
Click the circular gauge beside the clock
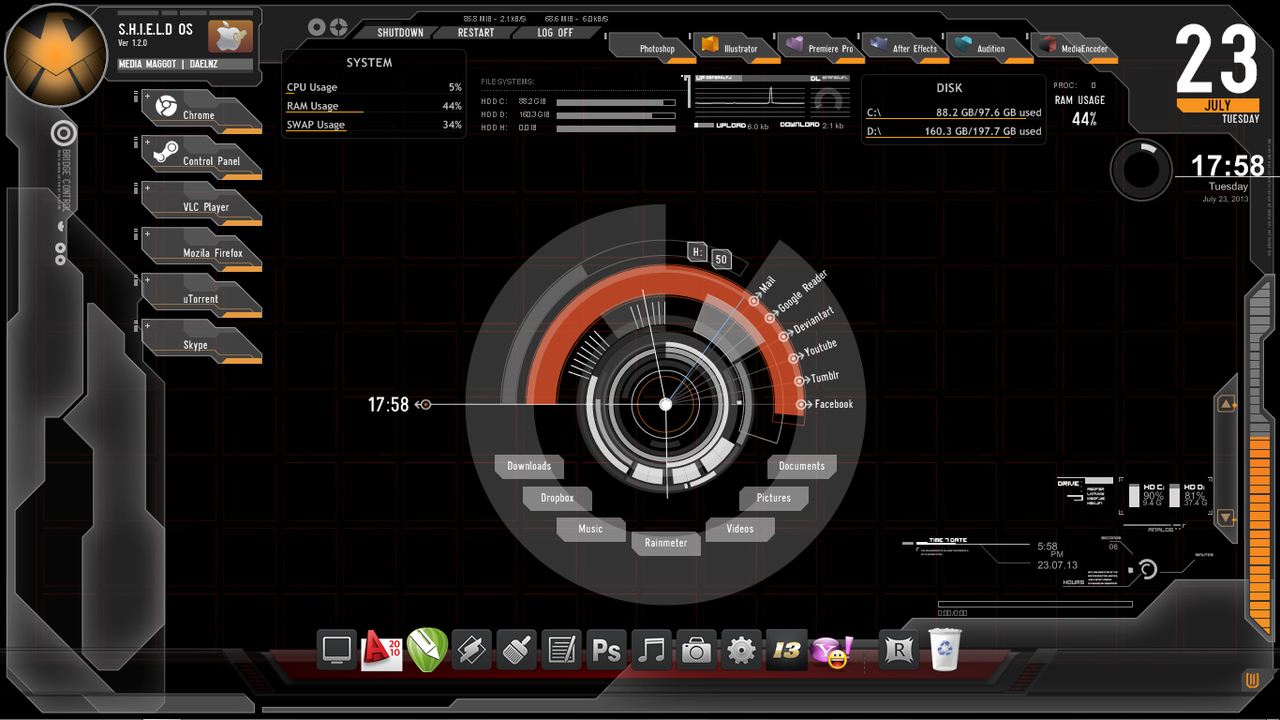pos(1141,169)
